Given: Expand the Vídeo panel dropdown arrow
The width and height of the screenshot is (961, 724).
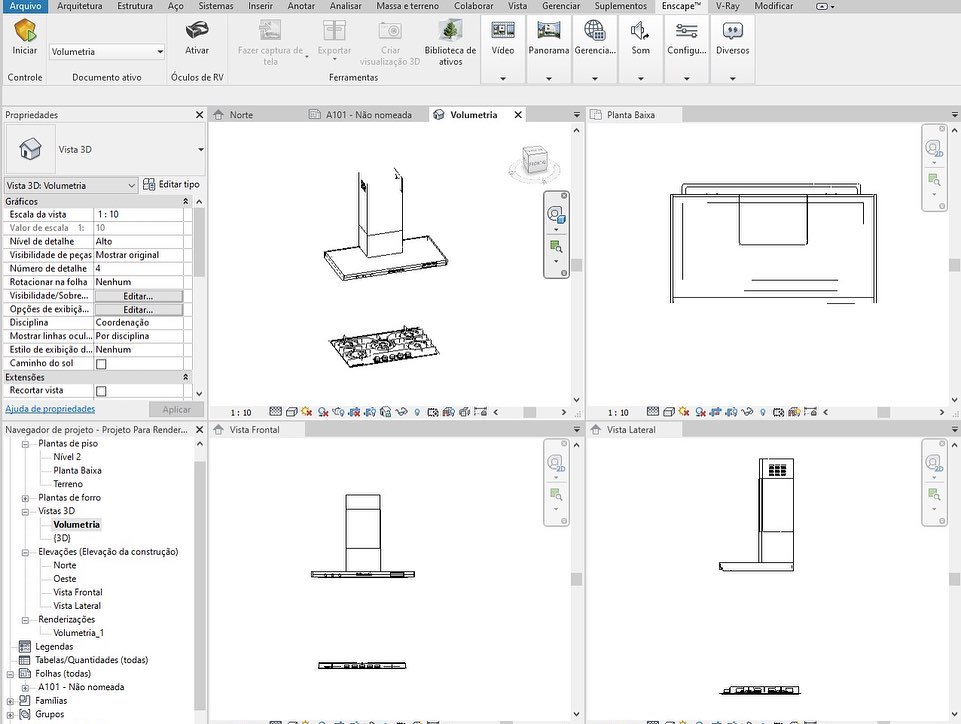Looking at the screenshot, I should click(x=503, y=78).
